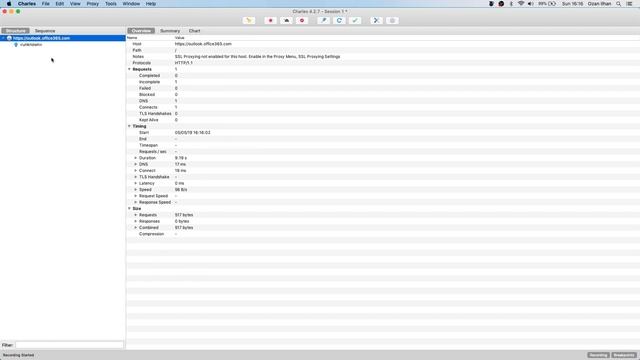Select the Overview tab

pos(141,31)
